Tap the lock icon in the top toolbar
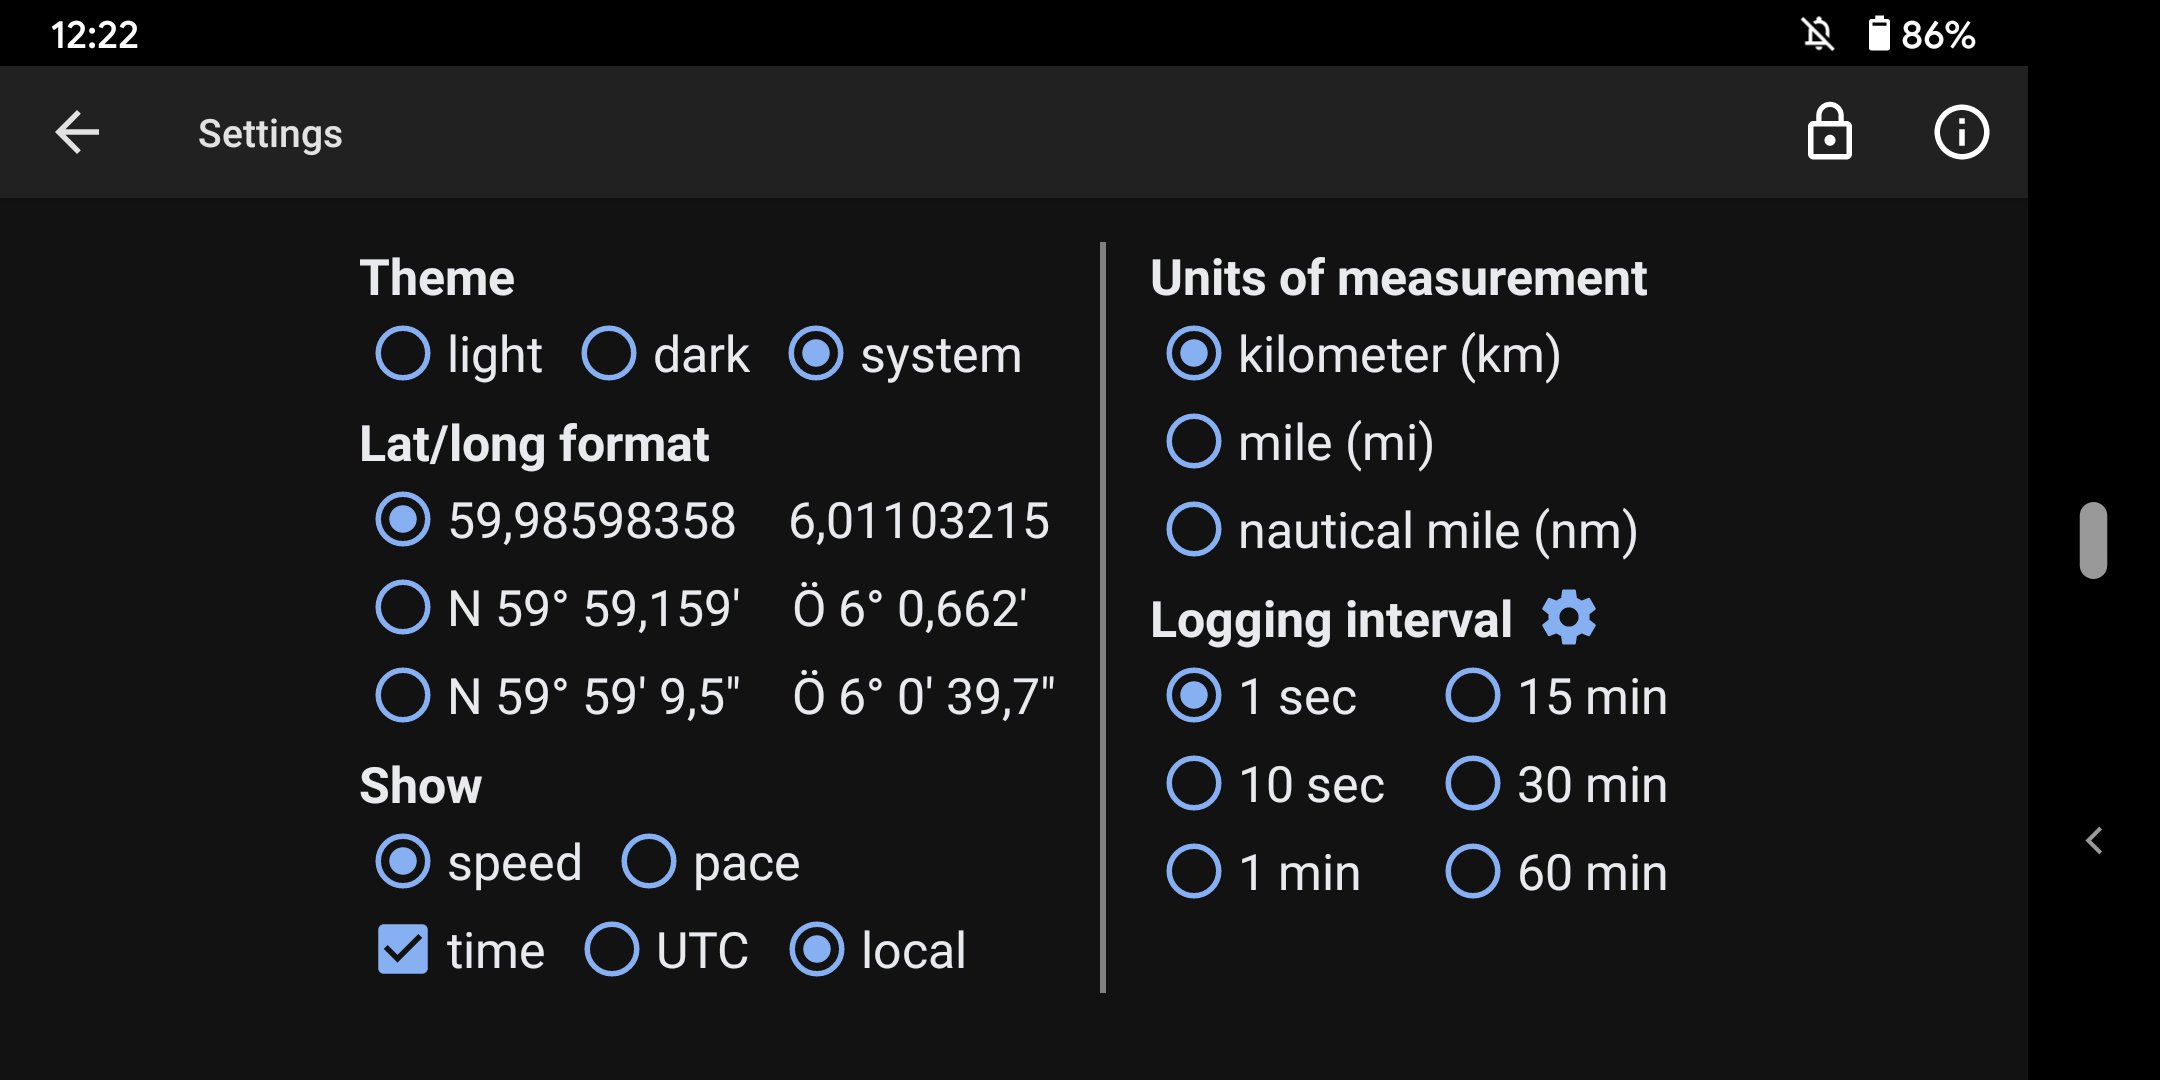Image resolution: width=2160 pixels, height=1080 pixels. [1830, 132]
